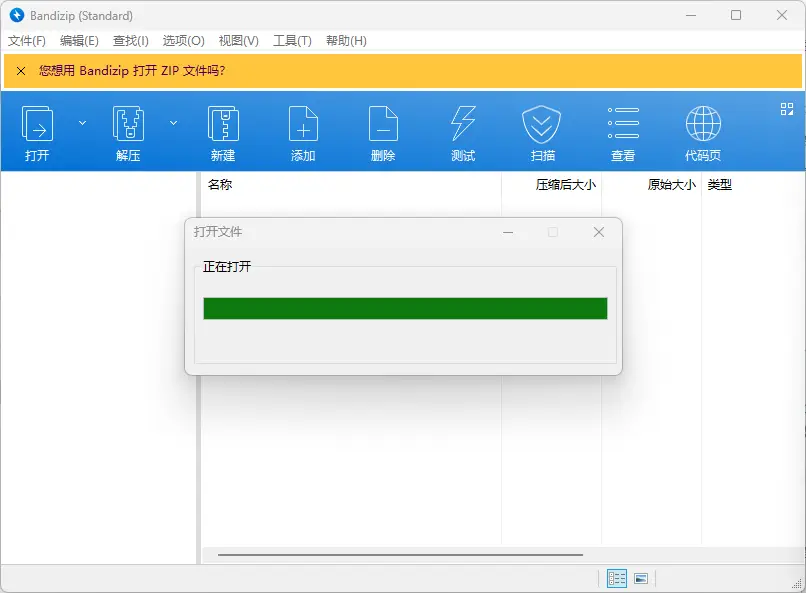Open the 帮助(H) menu
The height and width of the screenshot is (593, 806).
[x=346, y=41]
